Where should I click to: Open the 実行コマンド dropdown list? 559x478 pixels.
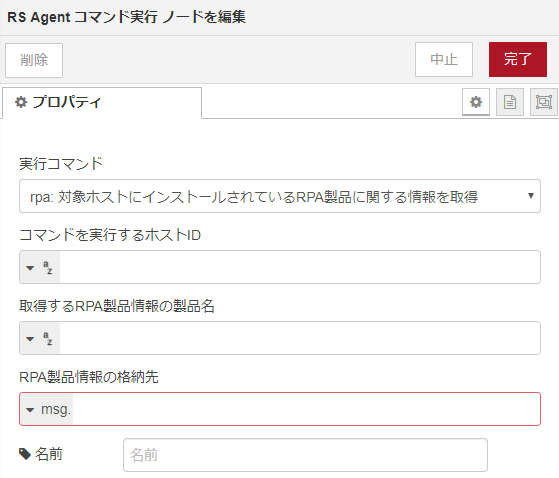click(280, 196)
